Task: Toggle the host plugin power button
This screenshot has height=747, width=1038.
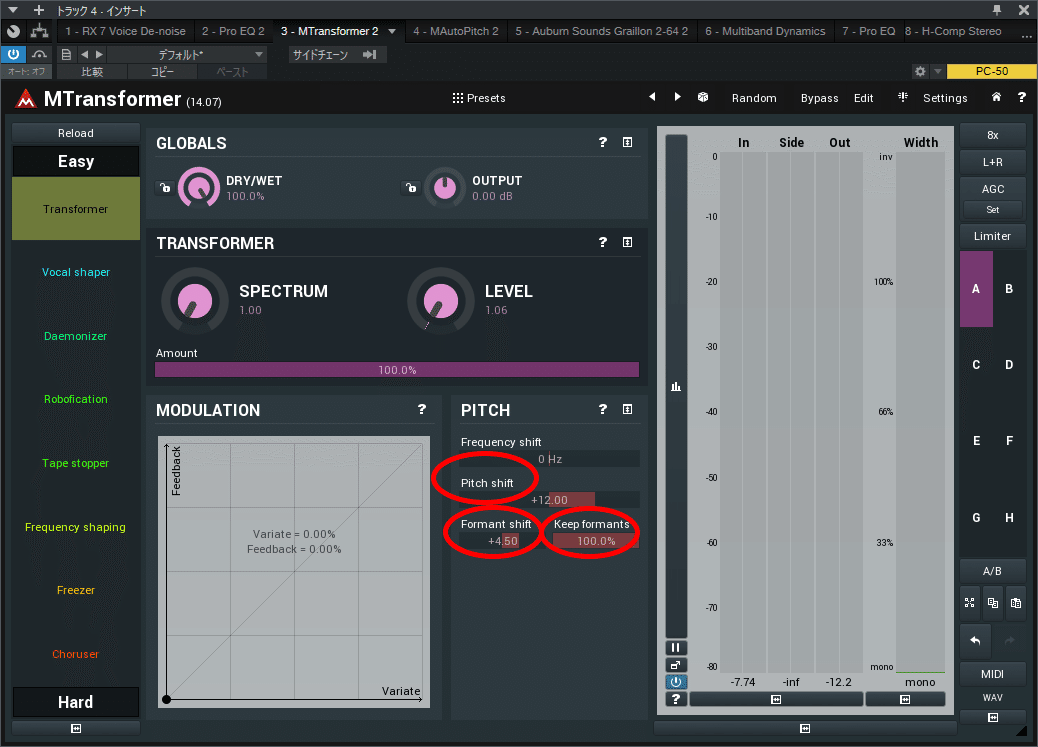Action: [x=13, y=54]
